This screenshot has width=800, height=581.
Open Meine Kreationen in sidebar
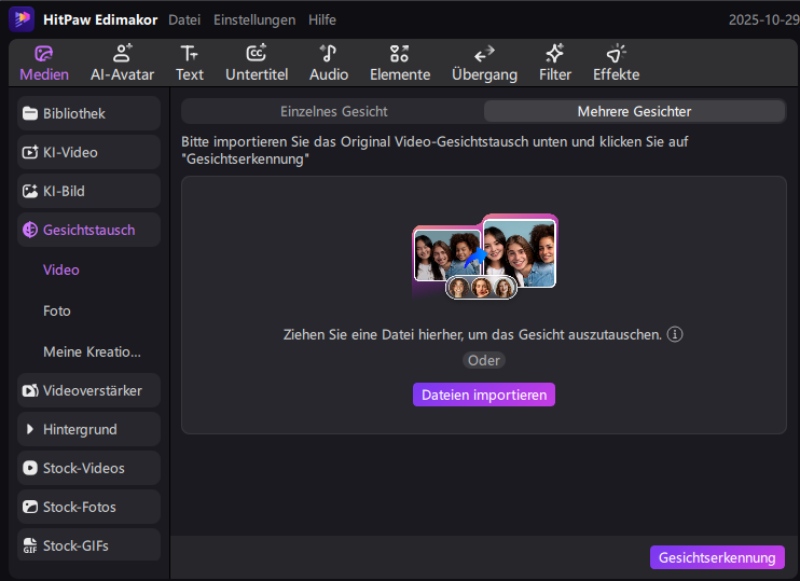91,352
